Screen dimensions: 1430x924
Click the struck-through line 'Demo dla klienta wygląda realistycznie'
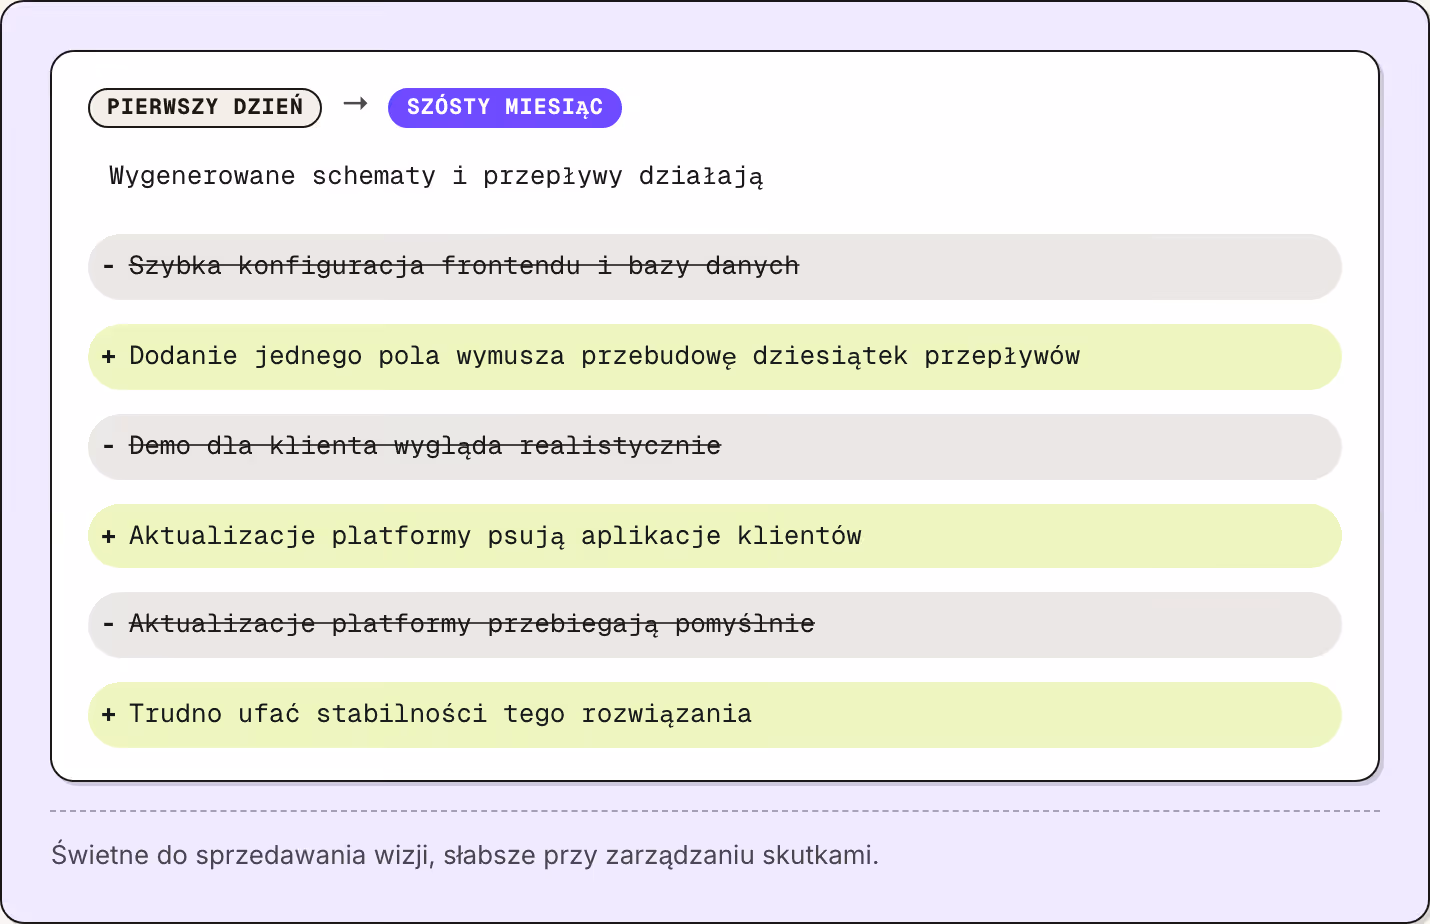tap(715, 447)
